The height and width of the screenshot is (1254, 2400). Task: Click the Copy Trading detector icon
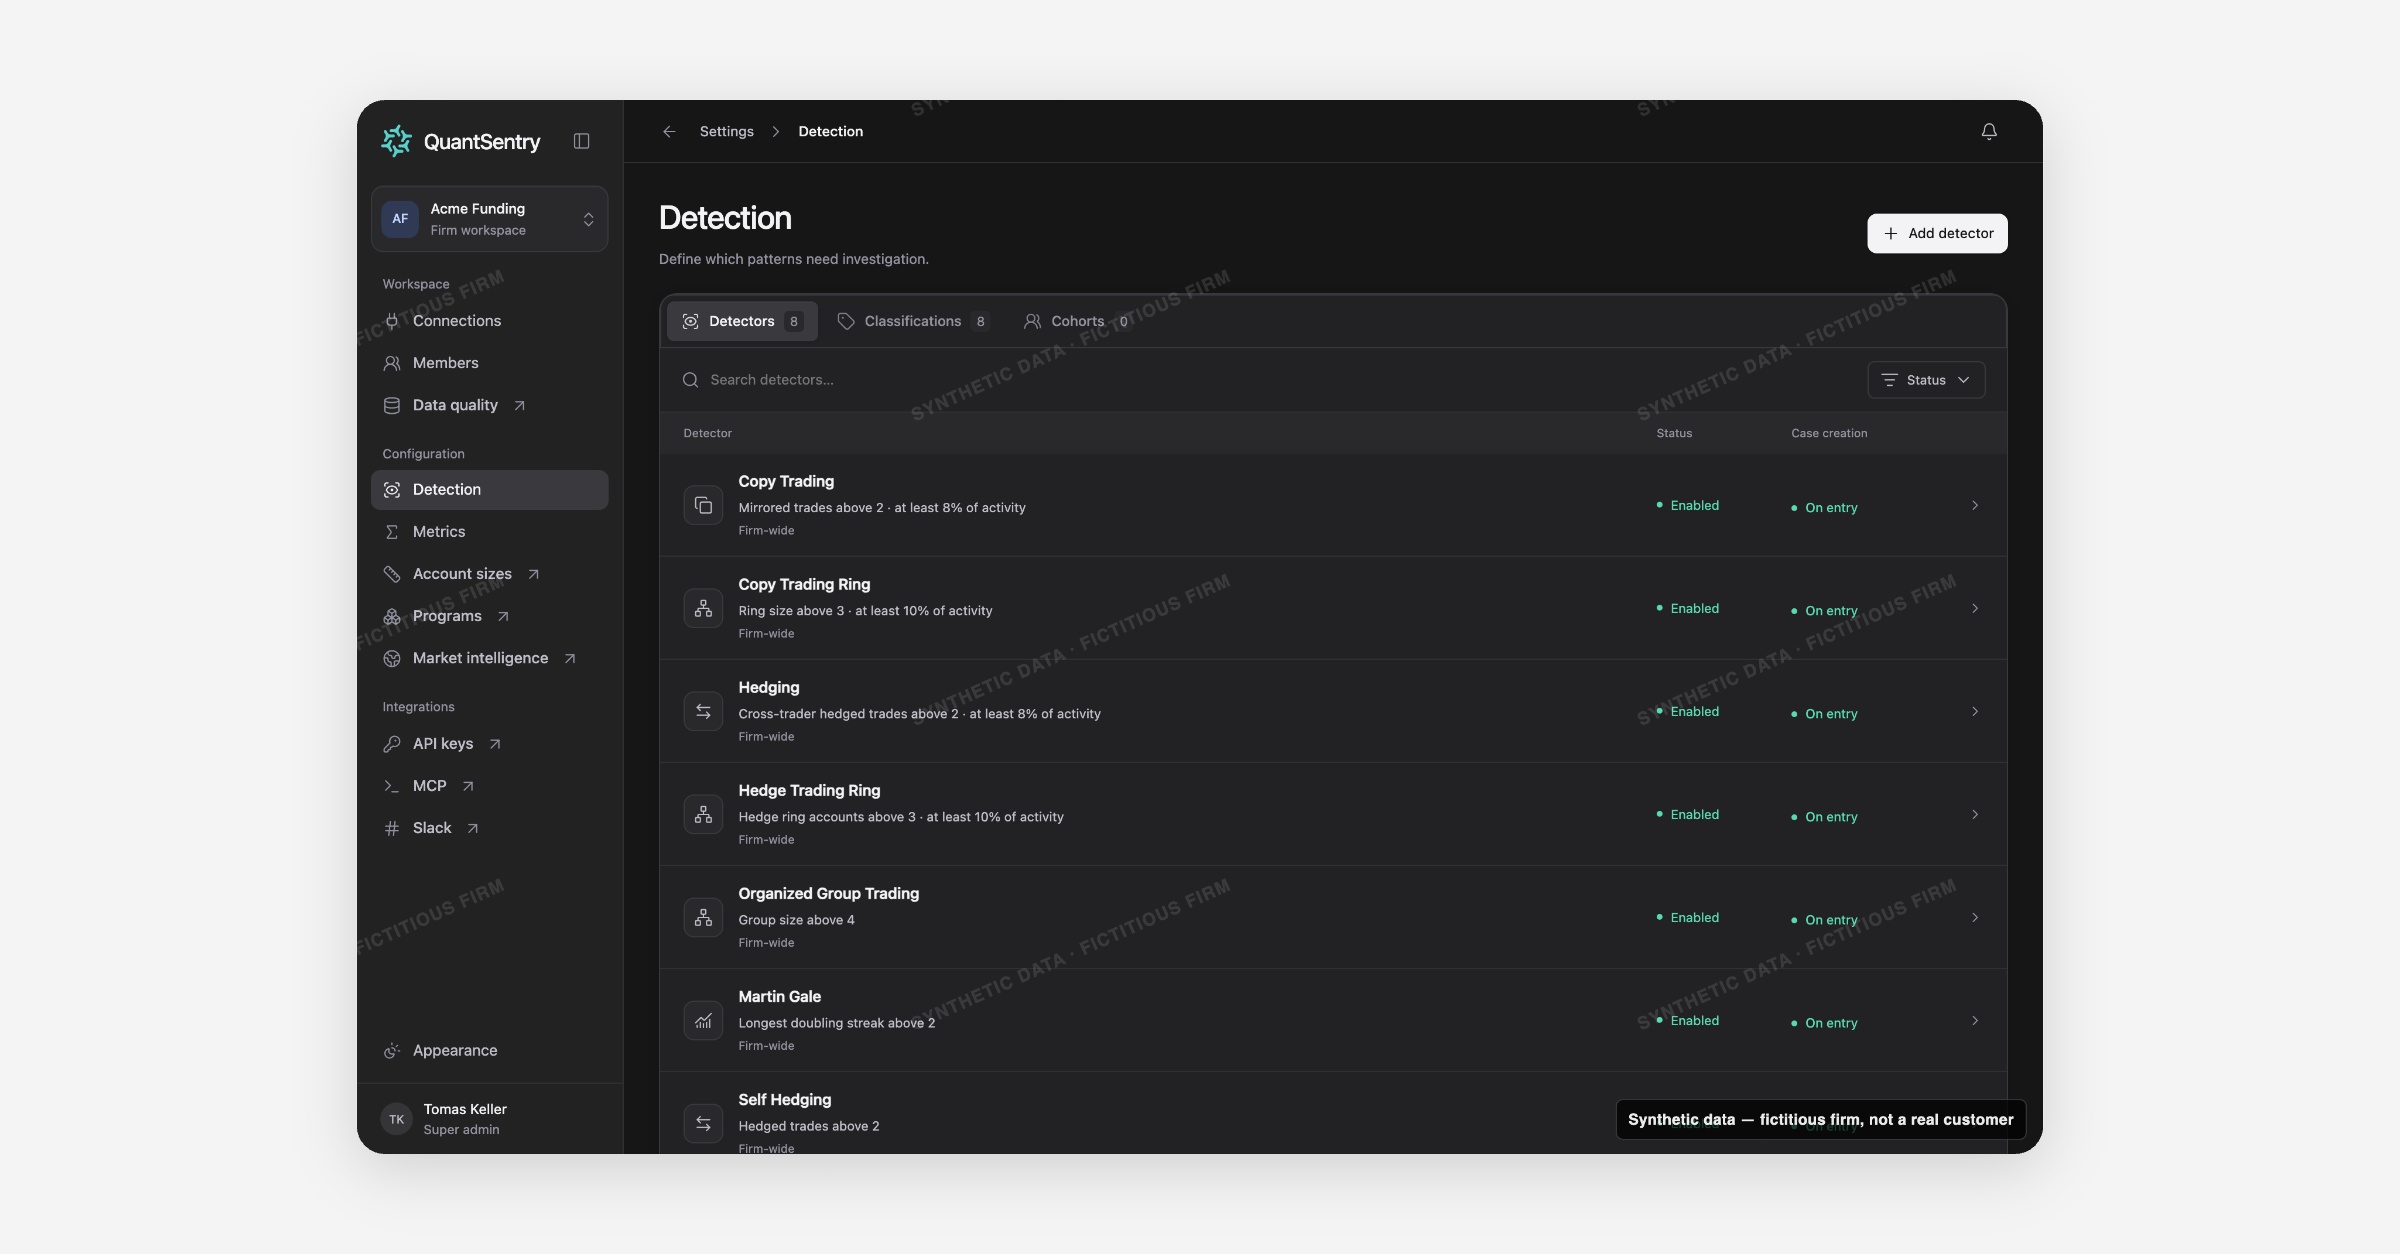coord(703,505)
